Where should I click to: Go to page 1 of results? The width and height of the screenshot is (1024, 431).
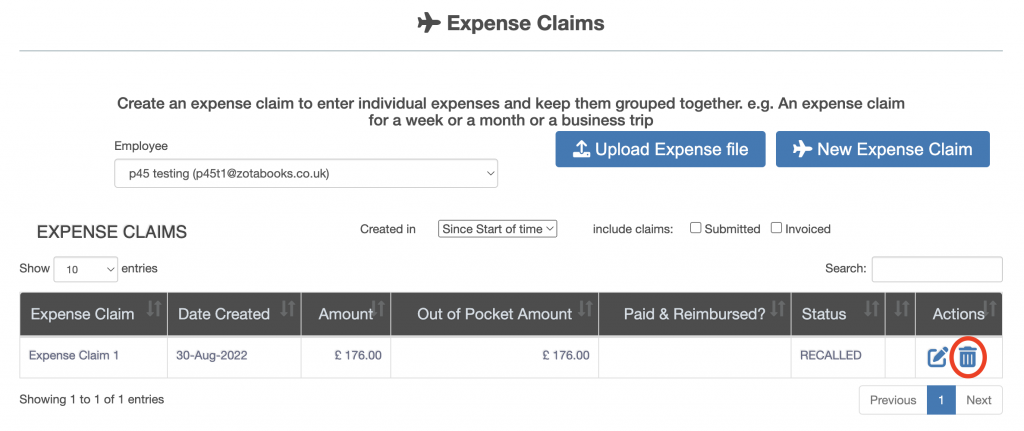pyautogui.click(x=941, y=400)
